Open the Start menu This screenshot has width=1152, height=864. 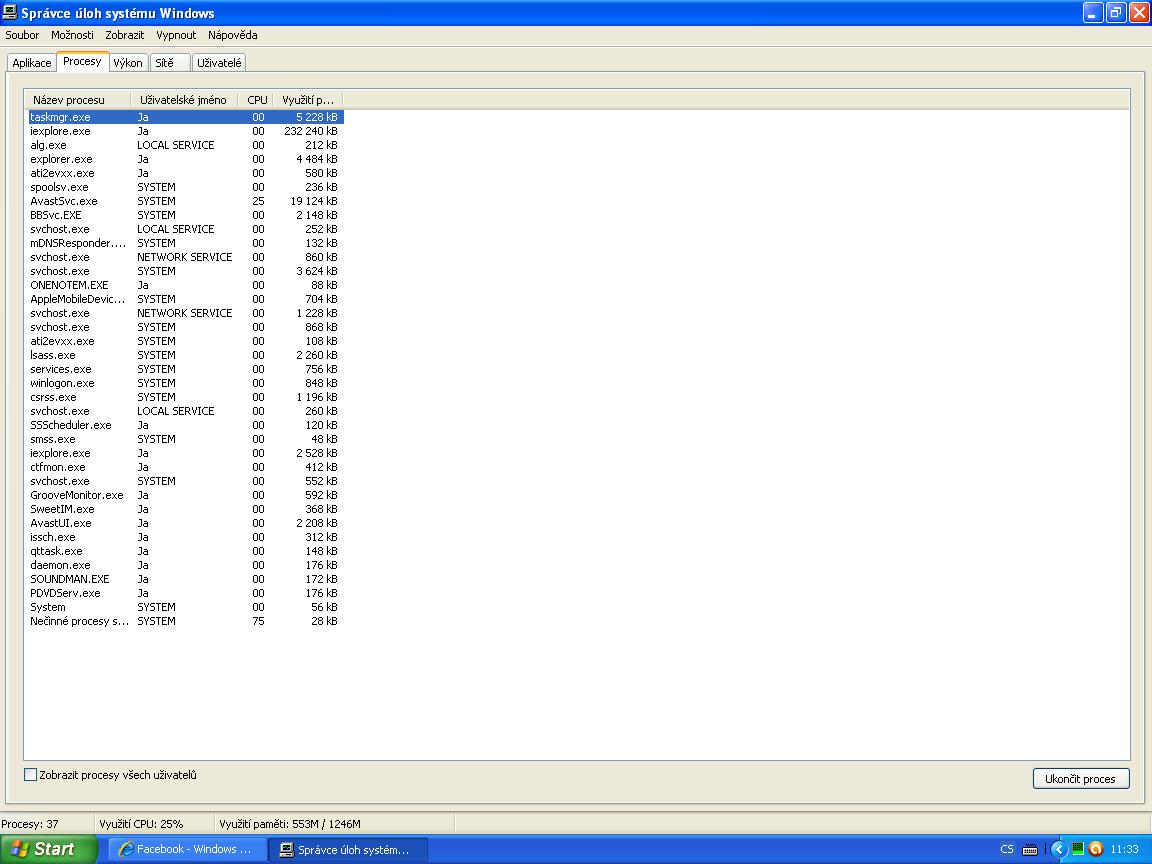tap(48, 849)
